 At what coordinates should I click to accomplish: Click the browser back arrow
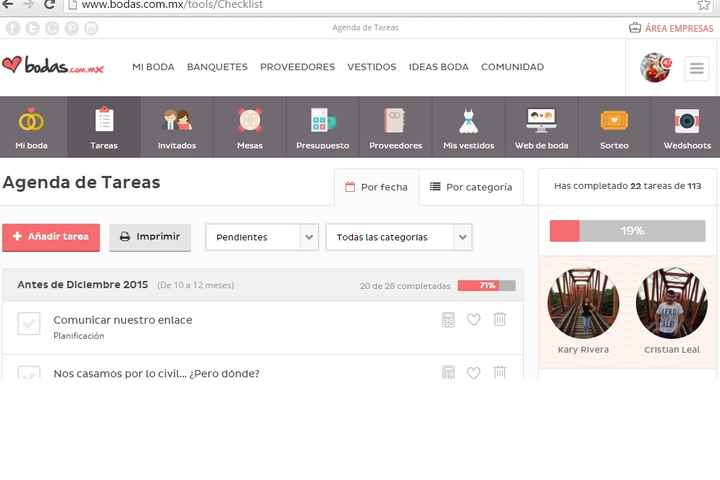(x=8, y=5)
